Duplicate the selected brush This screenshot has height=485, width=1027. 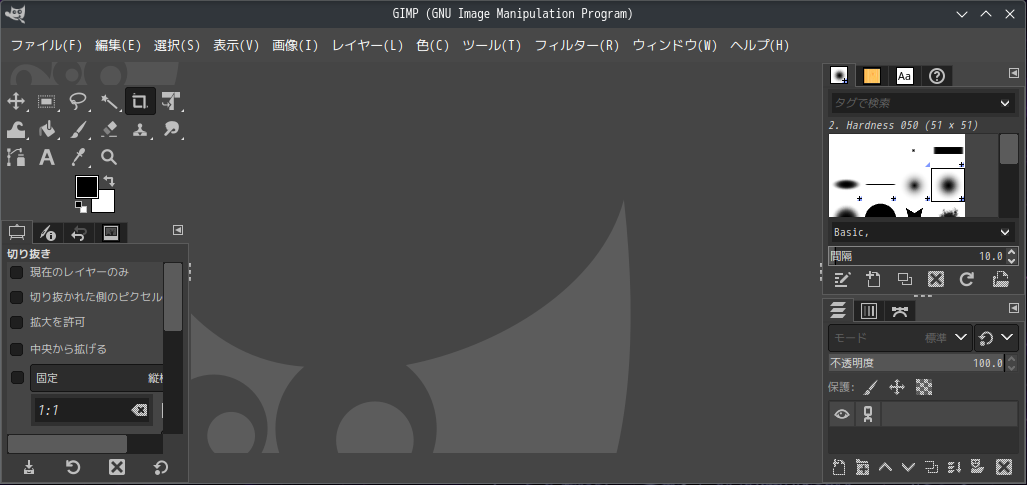905,280
